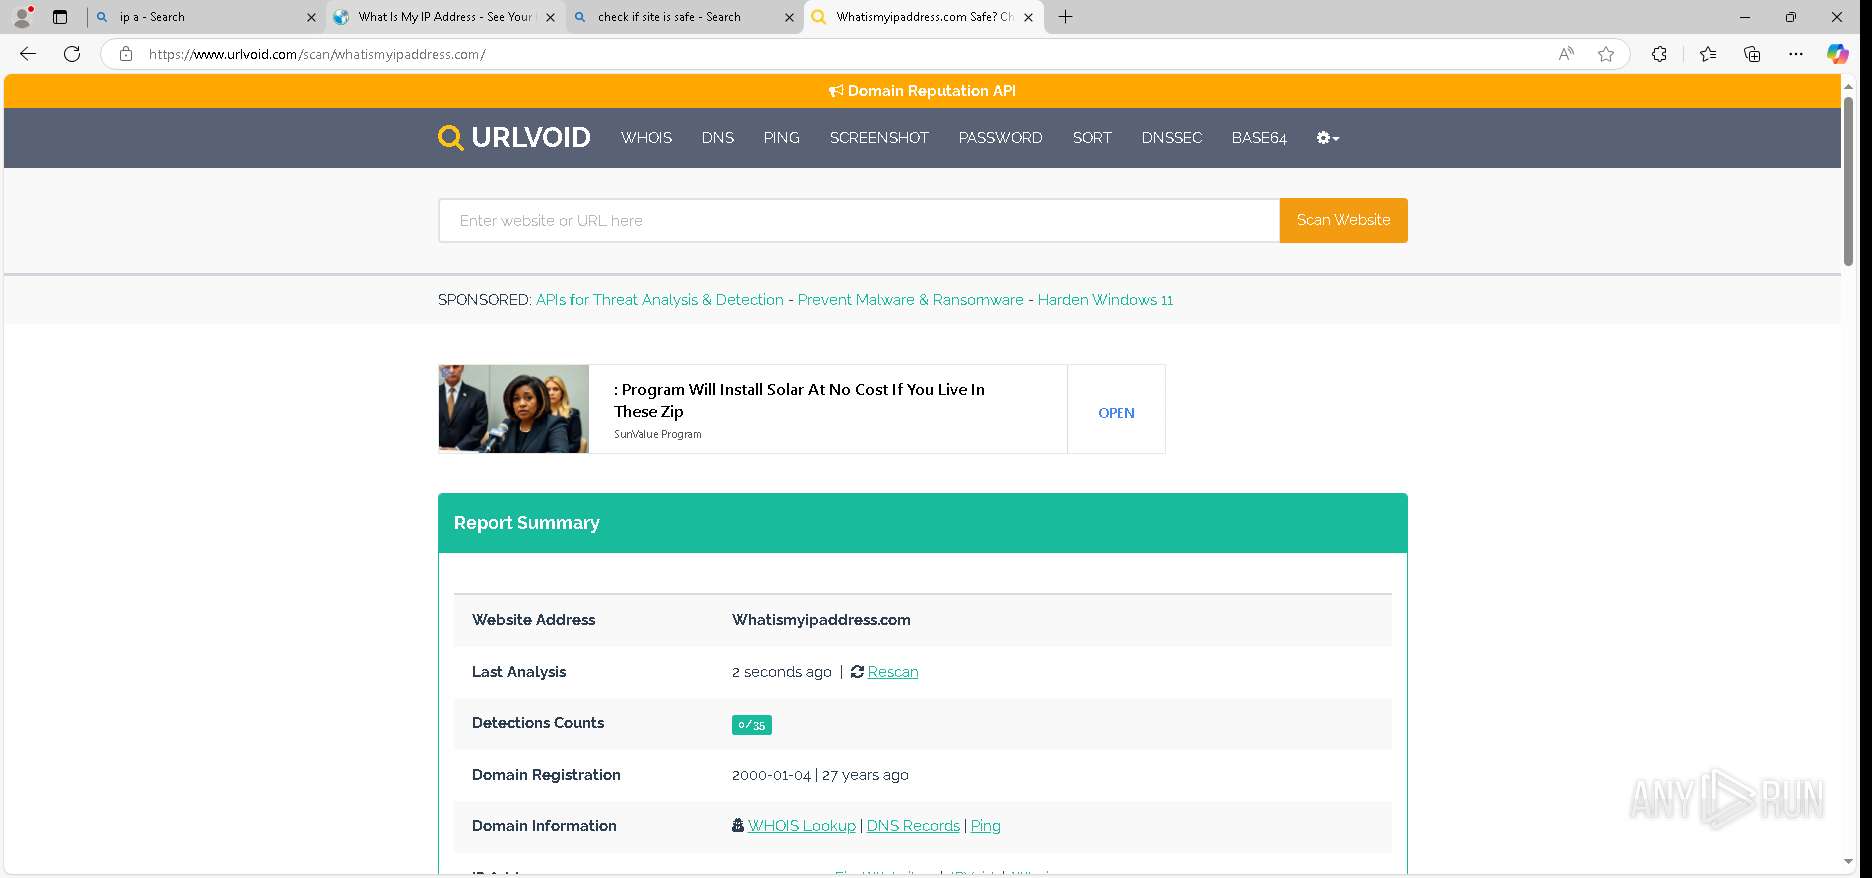Viewport: 1872px width, 878px height.
Task: Open the Ping link in Domain Information
Action: [x=985, y=826]
